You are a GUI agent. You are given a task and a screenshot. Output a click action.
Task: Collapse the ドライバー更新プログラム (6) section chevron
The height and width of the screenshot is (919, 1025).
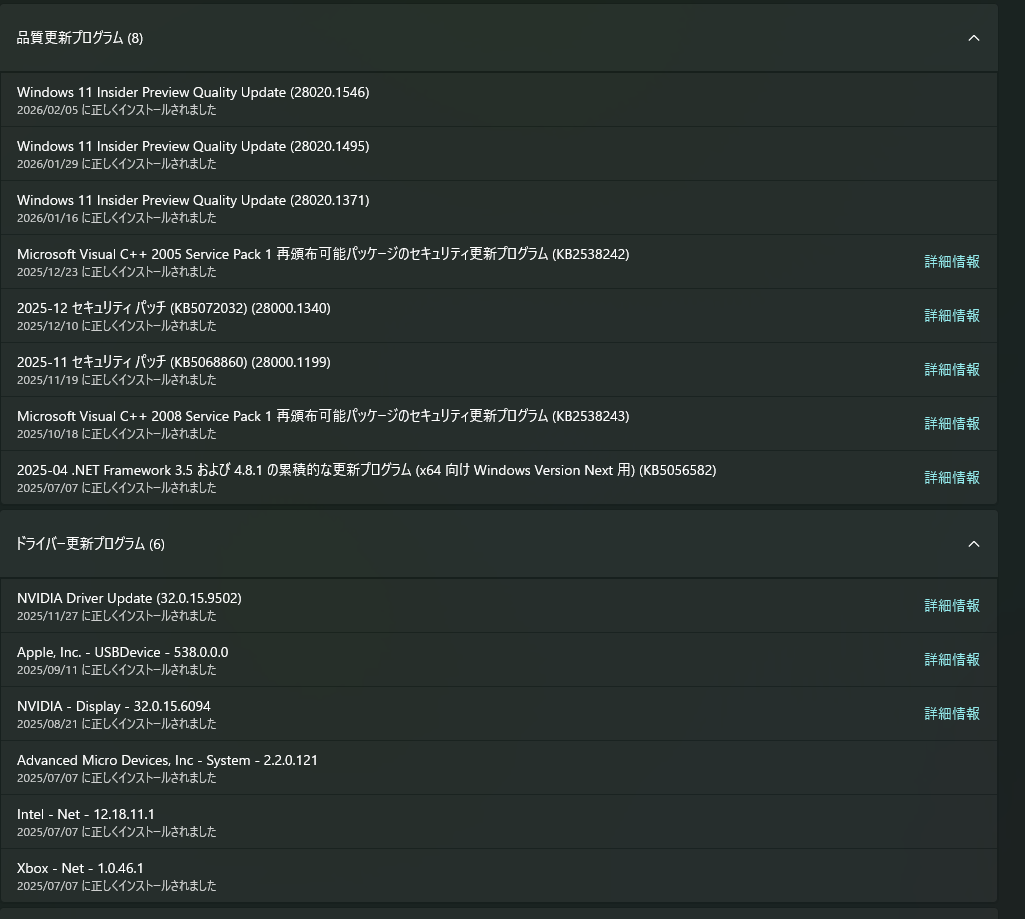tap(973, 544)
